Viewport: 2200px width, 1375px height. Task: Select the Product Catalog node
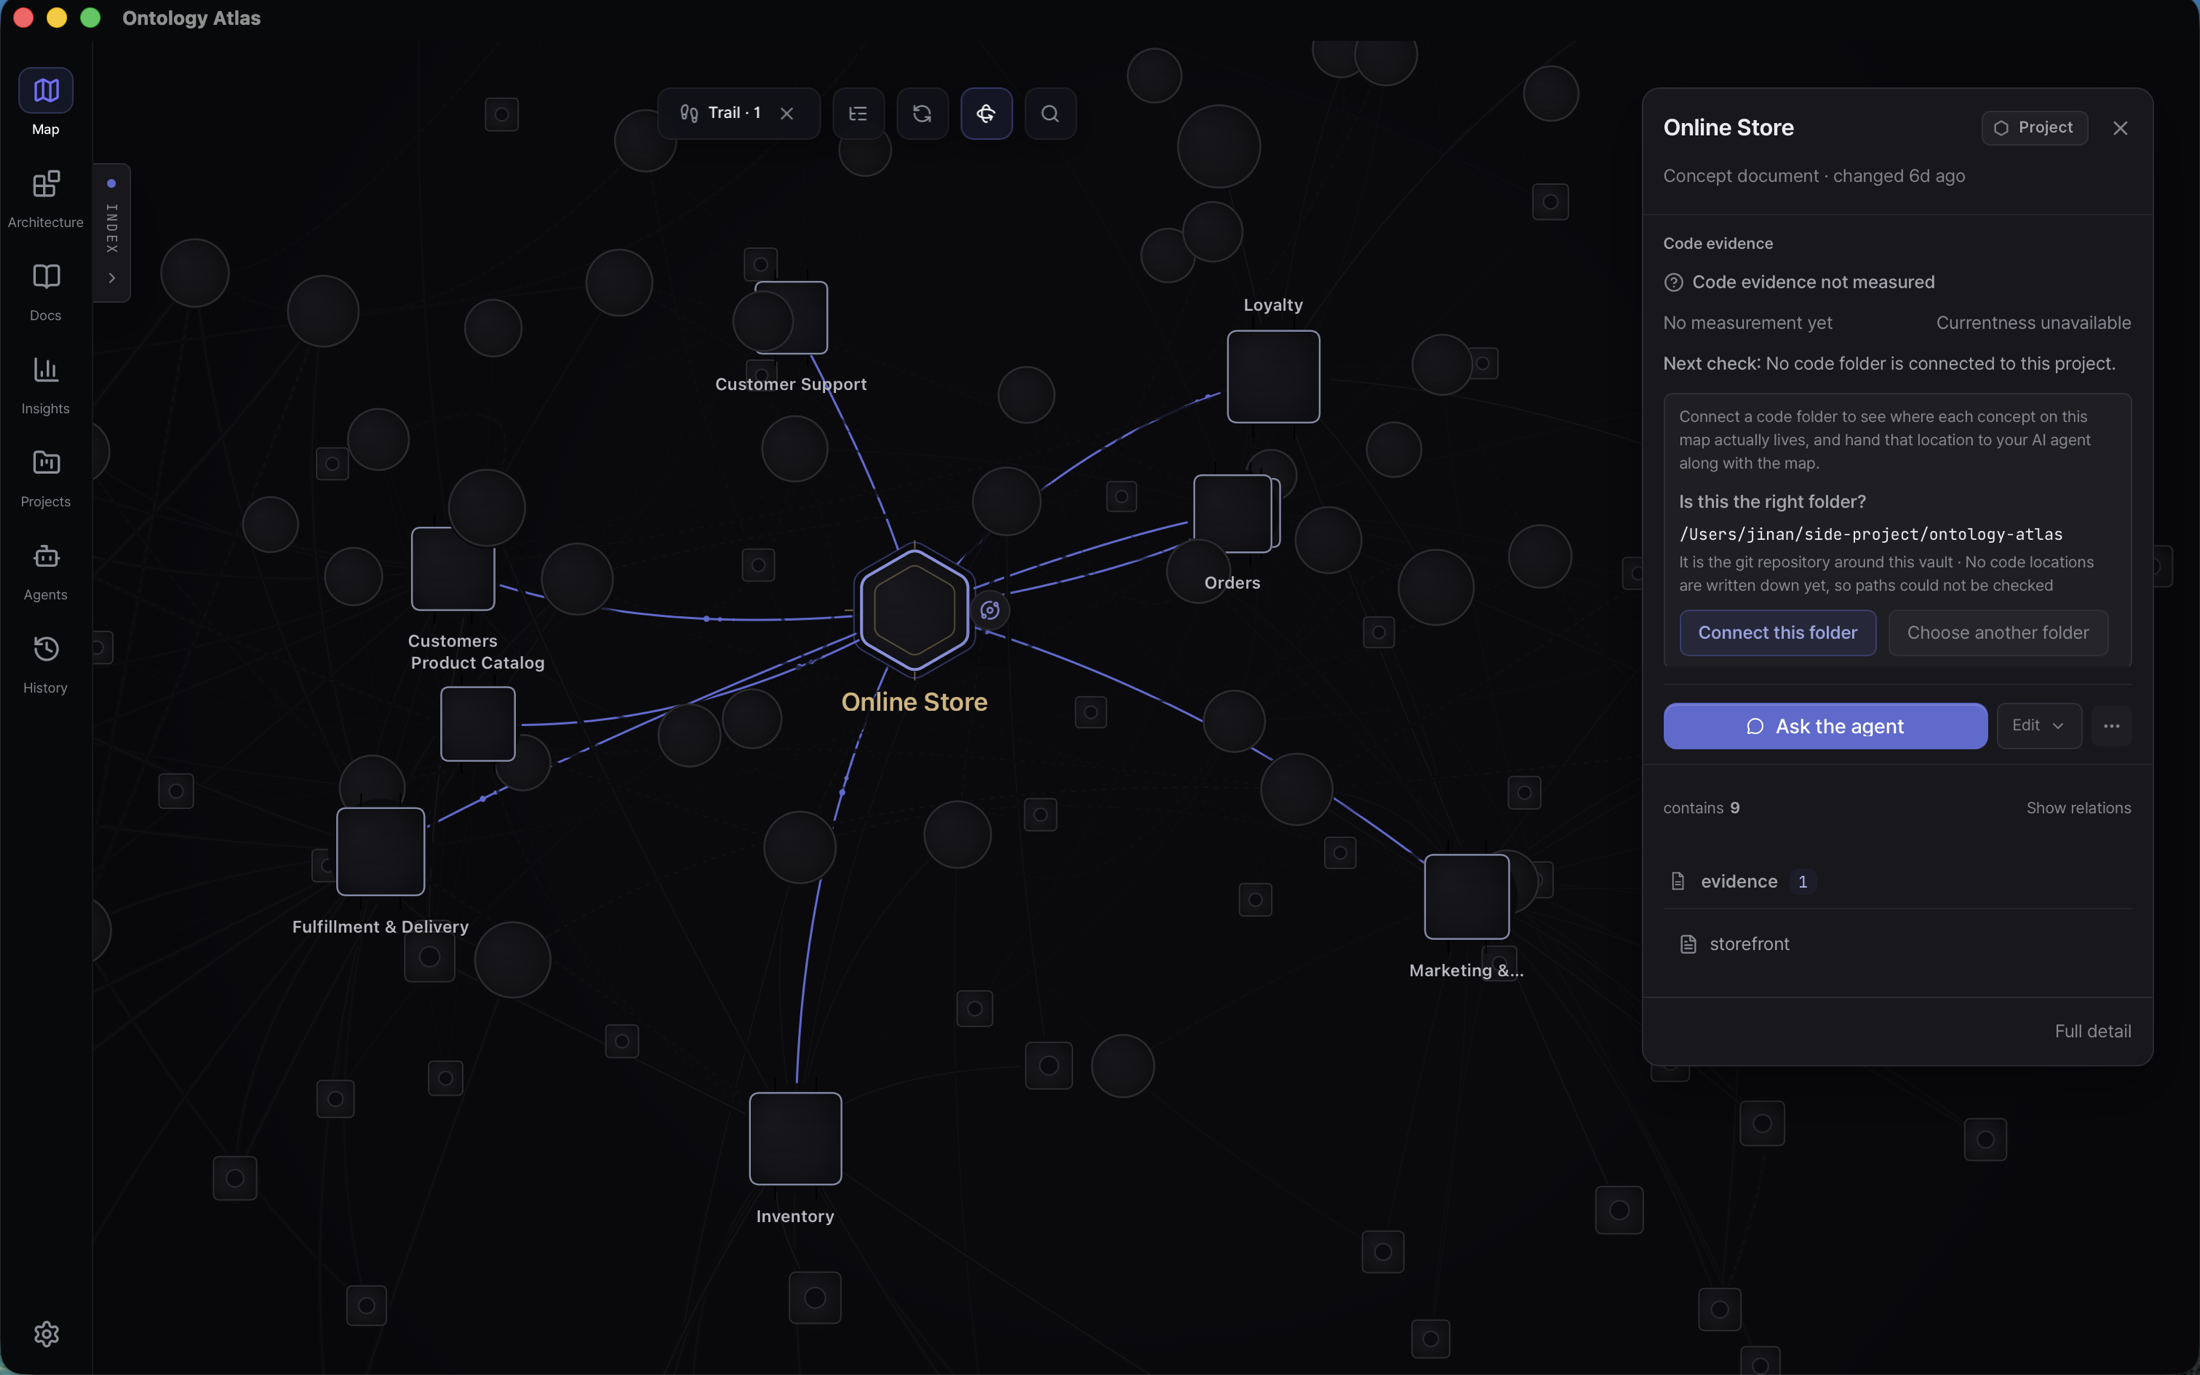click(x=478, y=724)
